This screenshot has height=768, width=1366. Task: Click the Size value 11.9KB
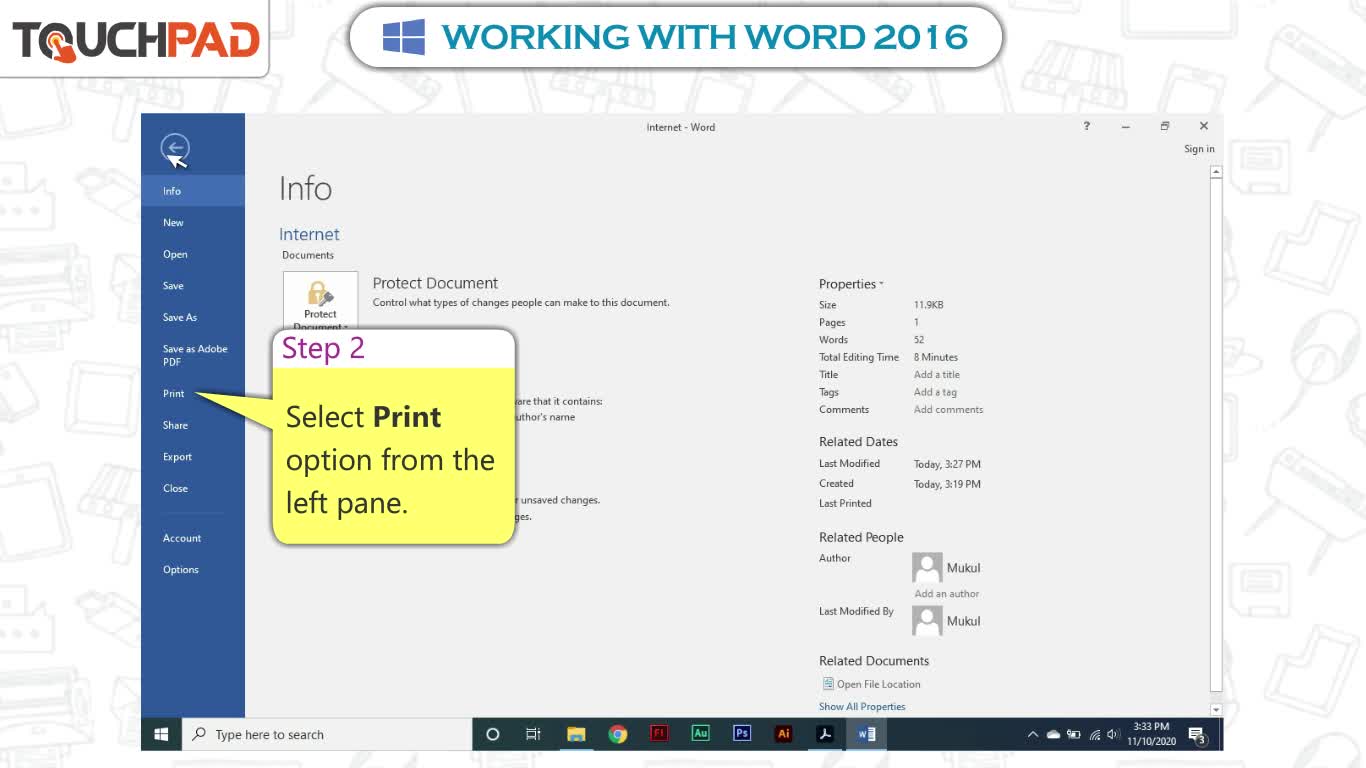point(928,305)
